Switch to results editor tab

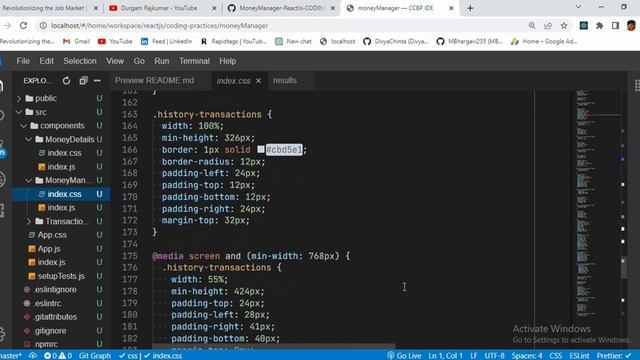285,81
